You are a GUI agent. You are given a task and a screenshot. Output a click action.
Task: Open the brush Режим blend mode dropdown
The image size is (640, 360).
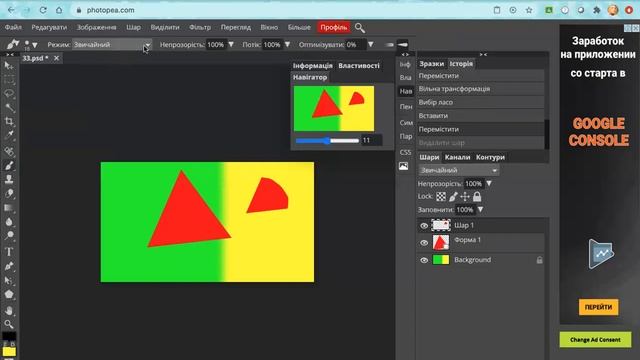click(112, 44)
